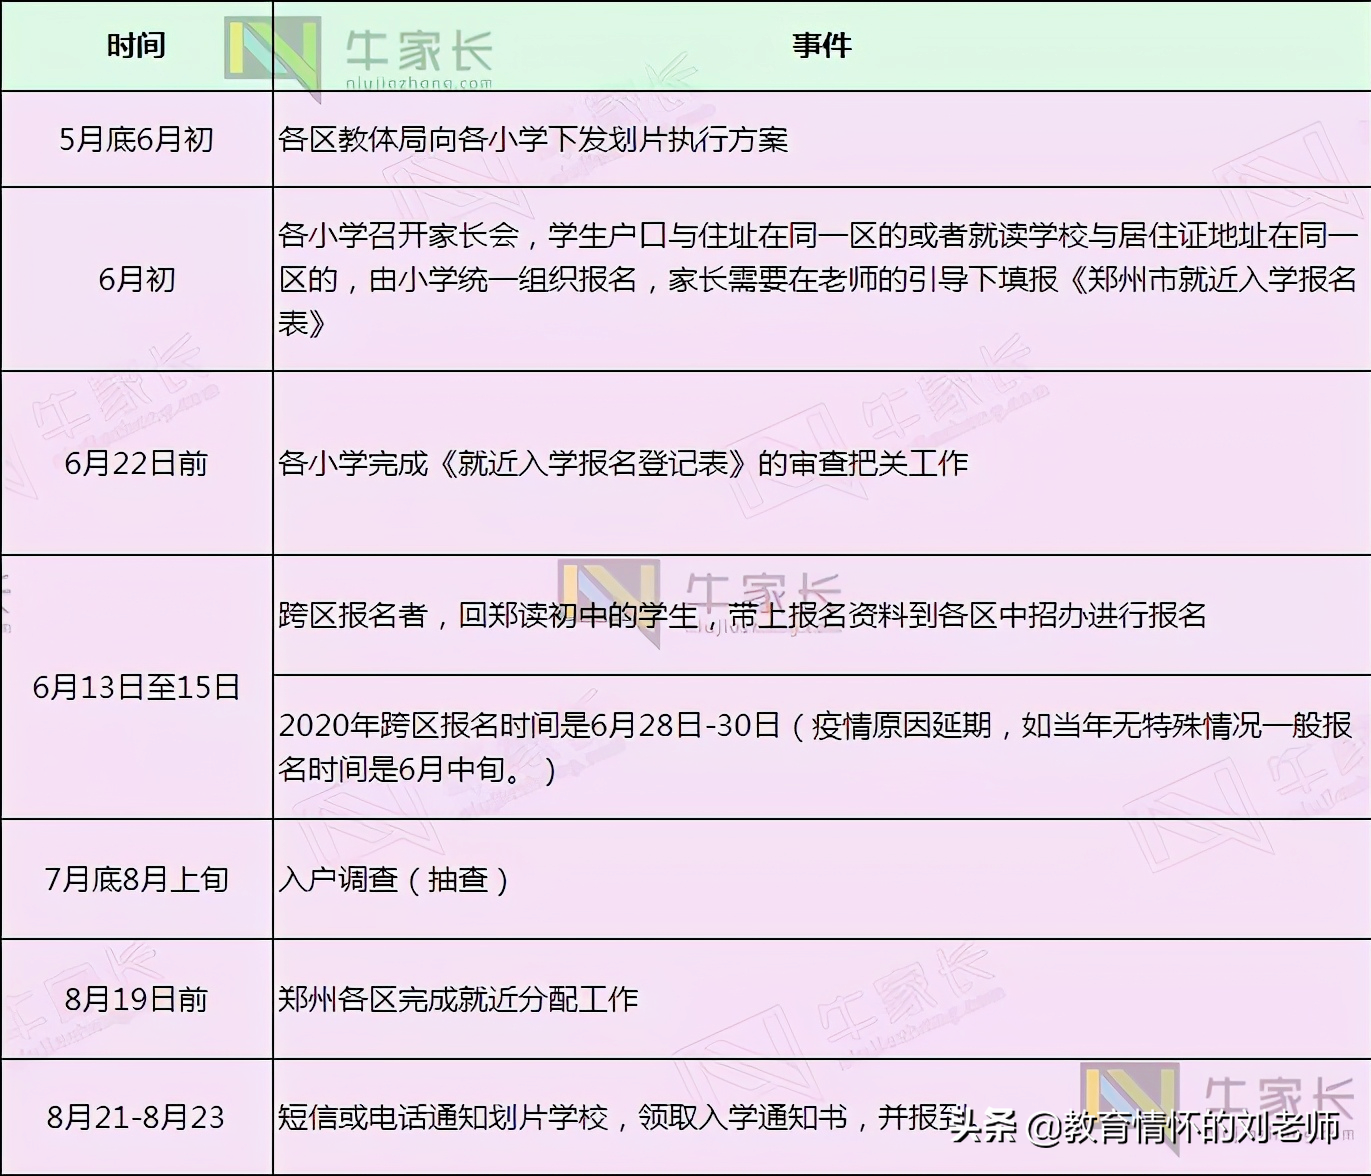
Task: Click the text starting '2020年跨区报名时间'
Action: click(815, 747)
